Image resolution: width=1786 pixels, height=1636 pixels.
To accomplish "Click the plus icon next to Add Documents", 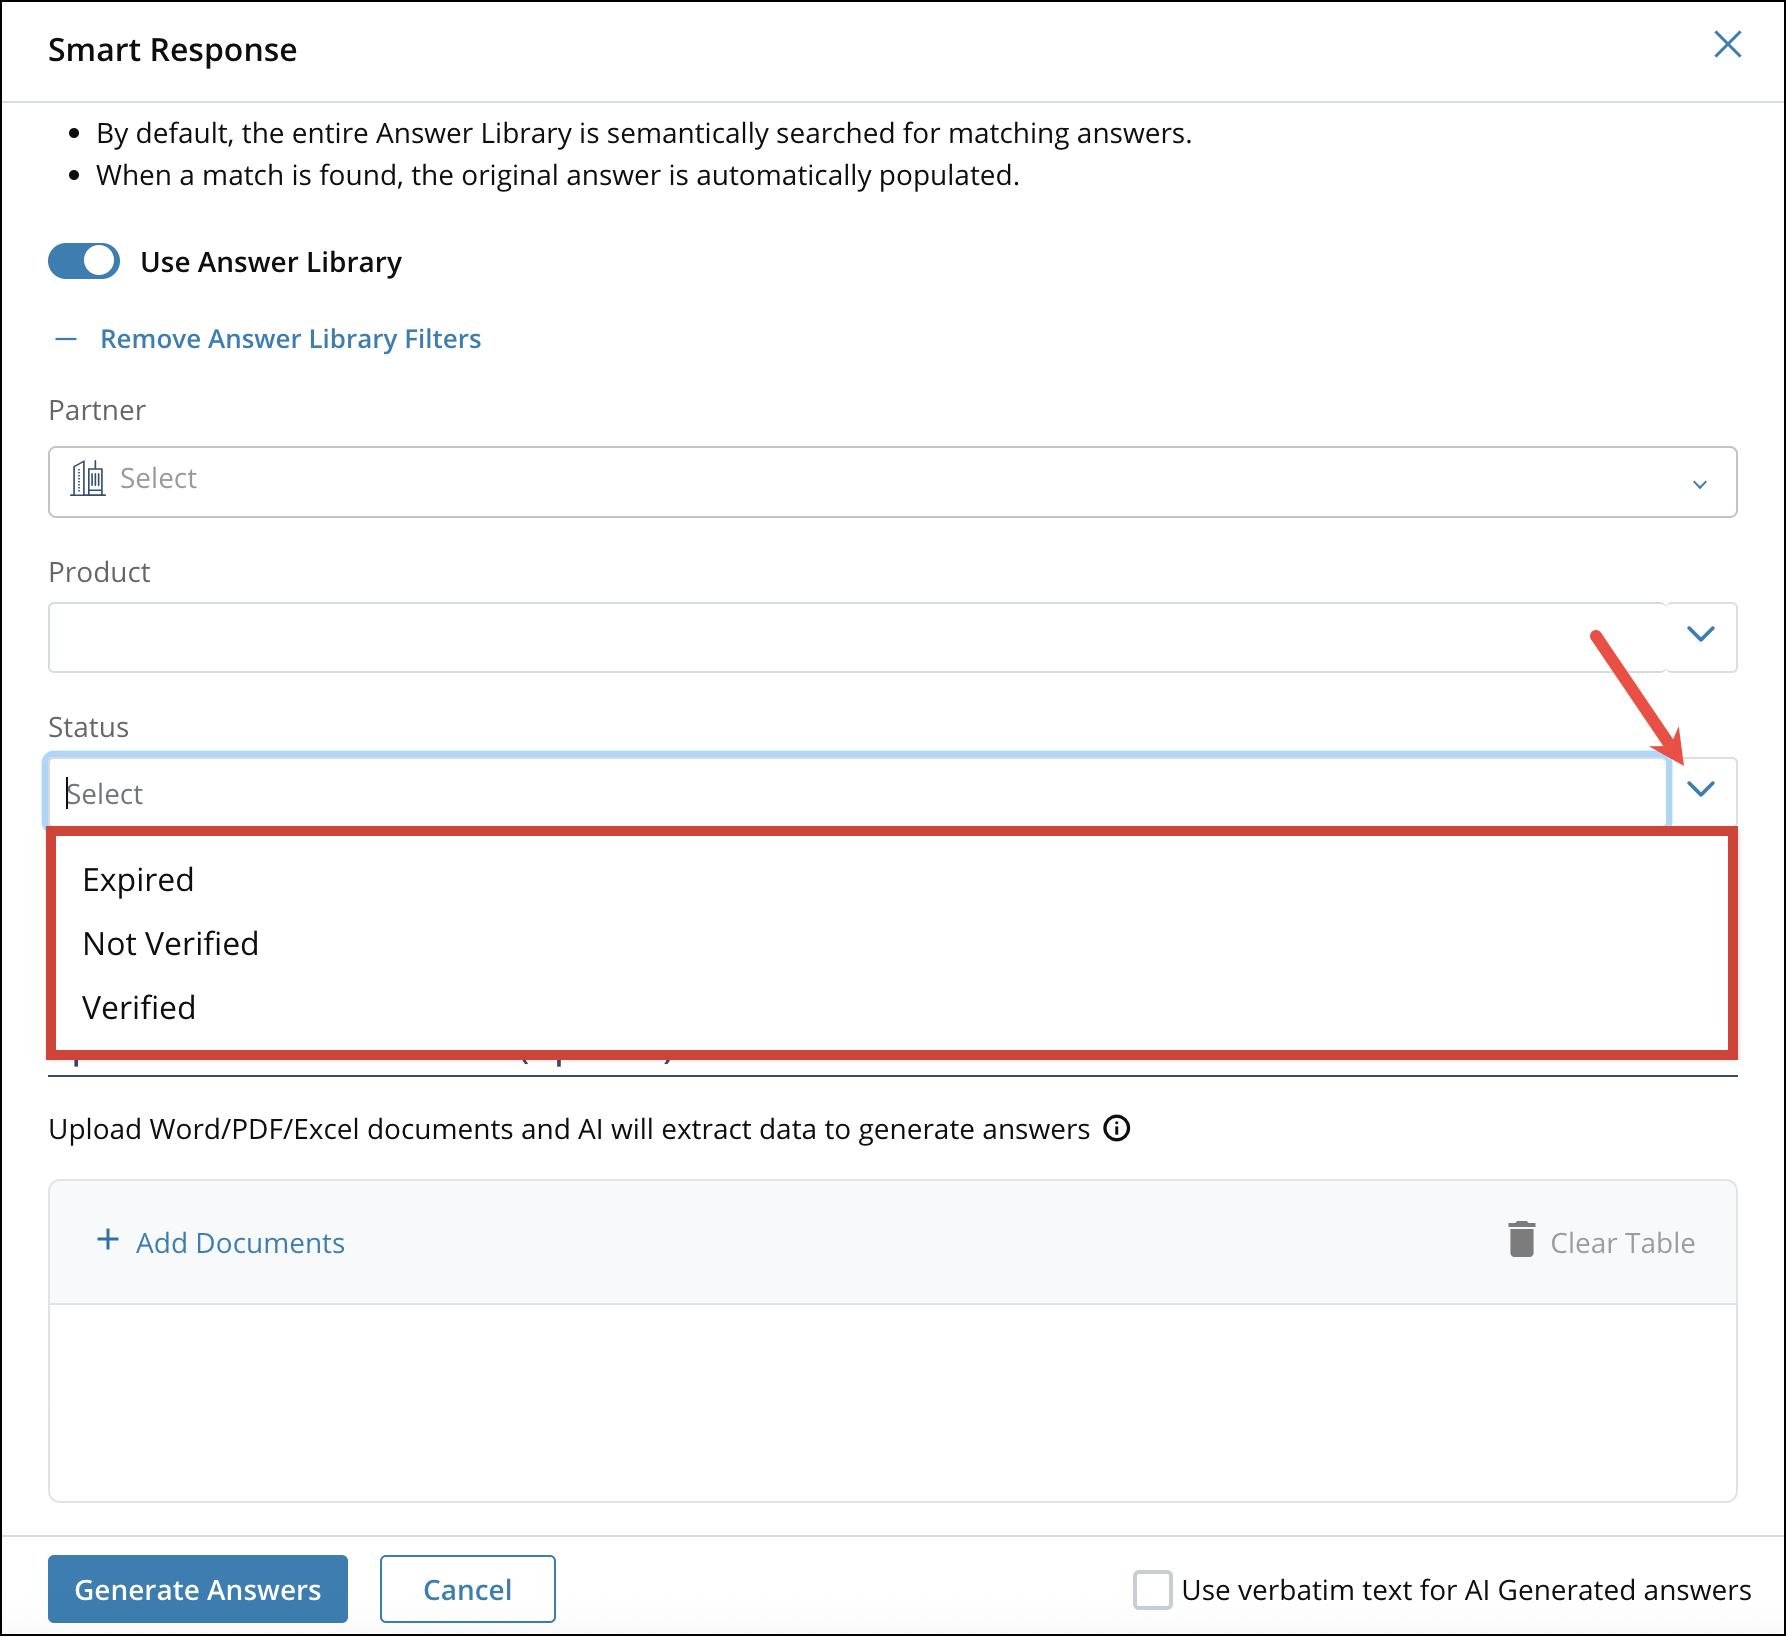I will click(106, 1241).
